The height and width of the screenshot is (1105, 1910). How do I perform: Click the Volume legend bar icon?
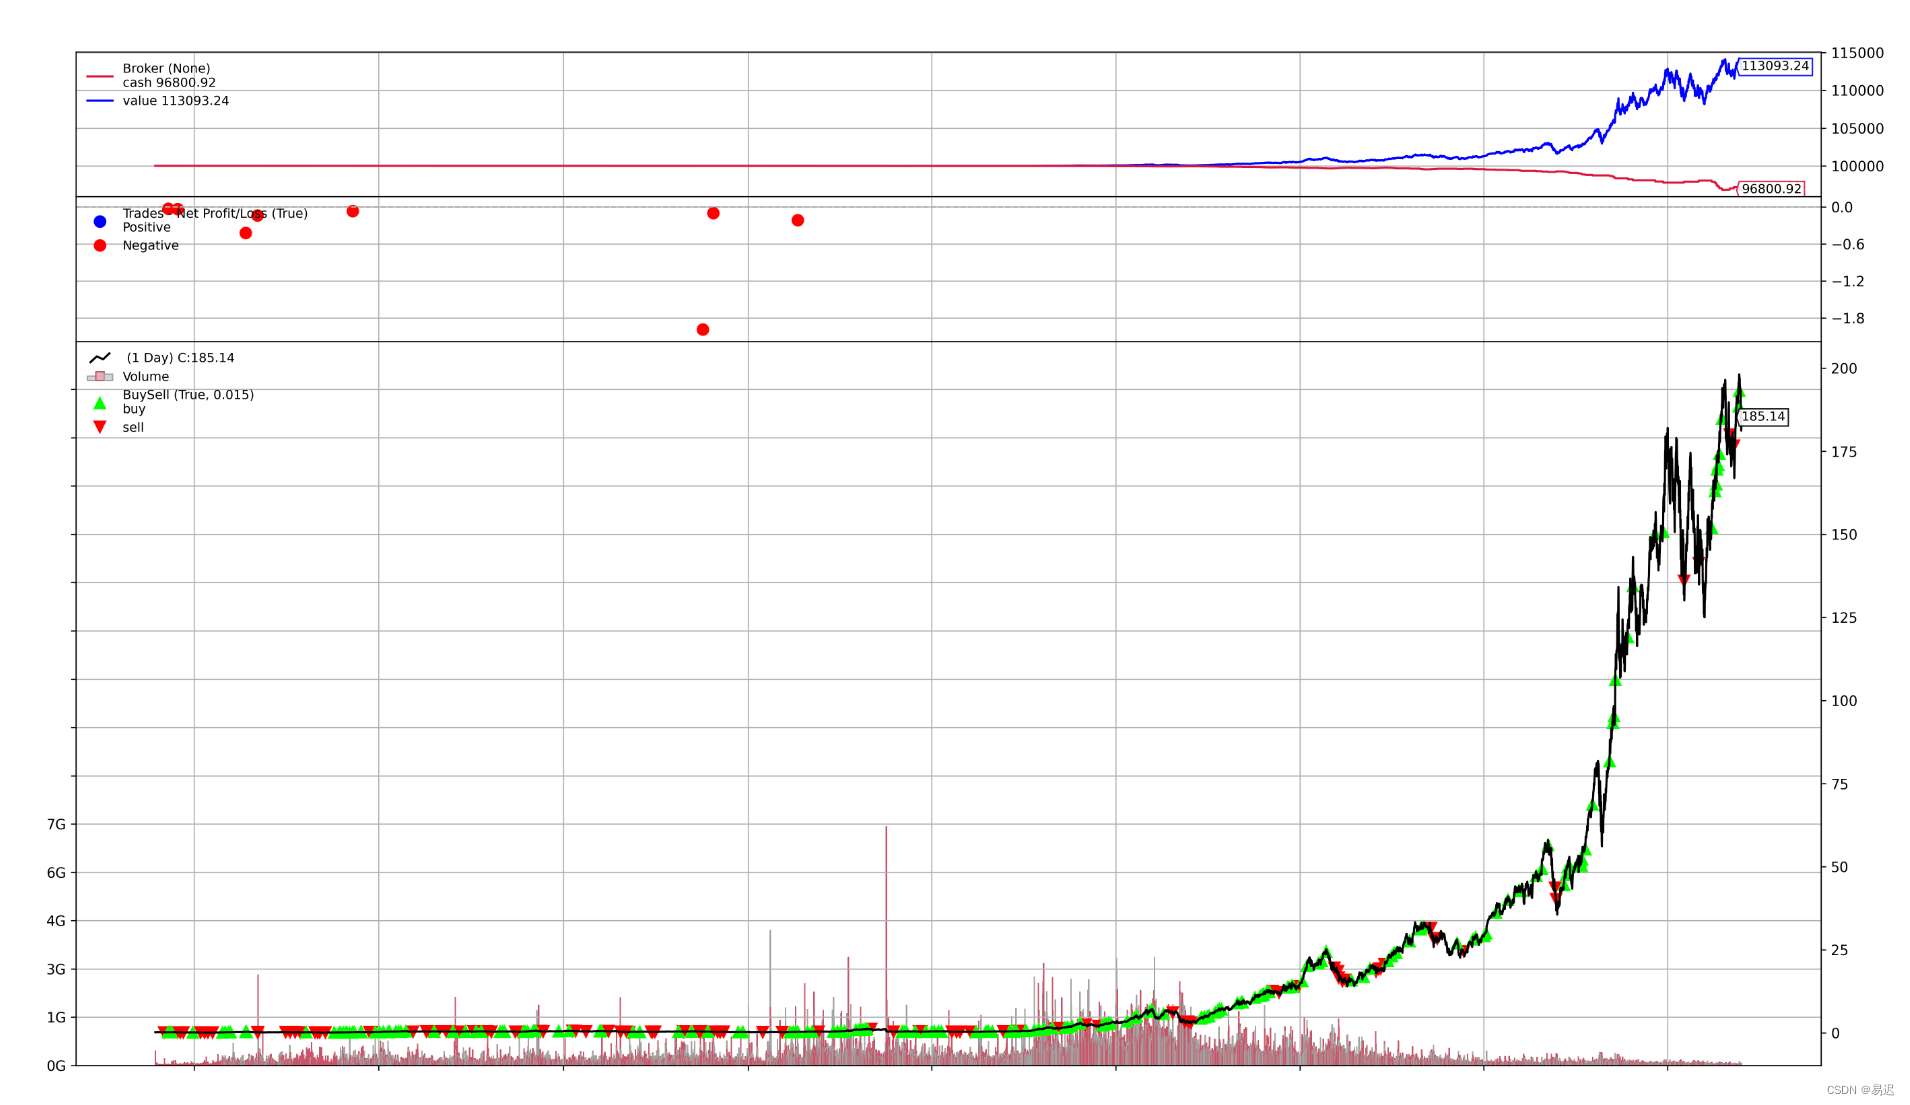tap(100, 377)
